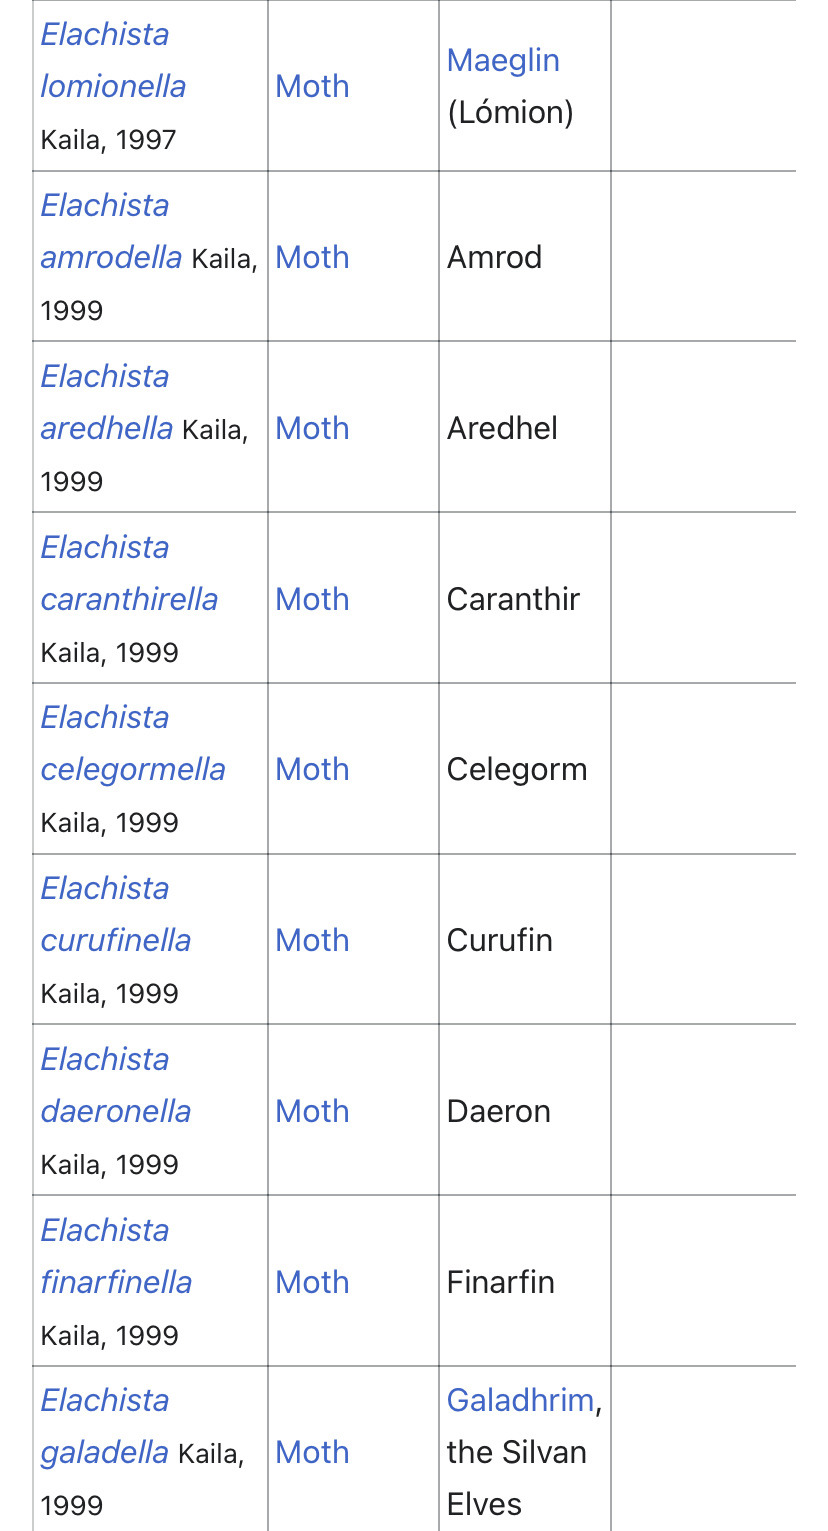Click the Moth link in galadella row

pyautogui.click(x=312, y=1452)
